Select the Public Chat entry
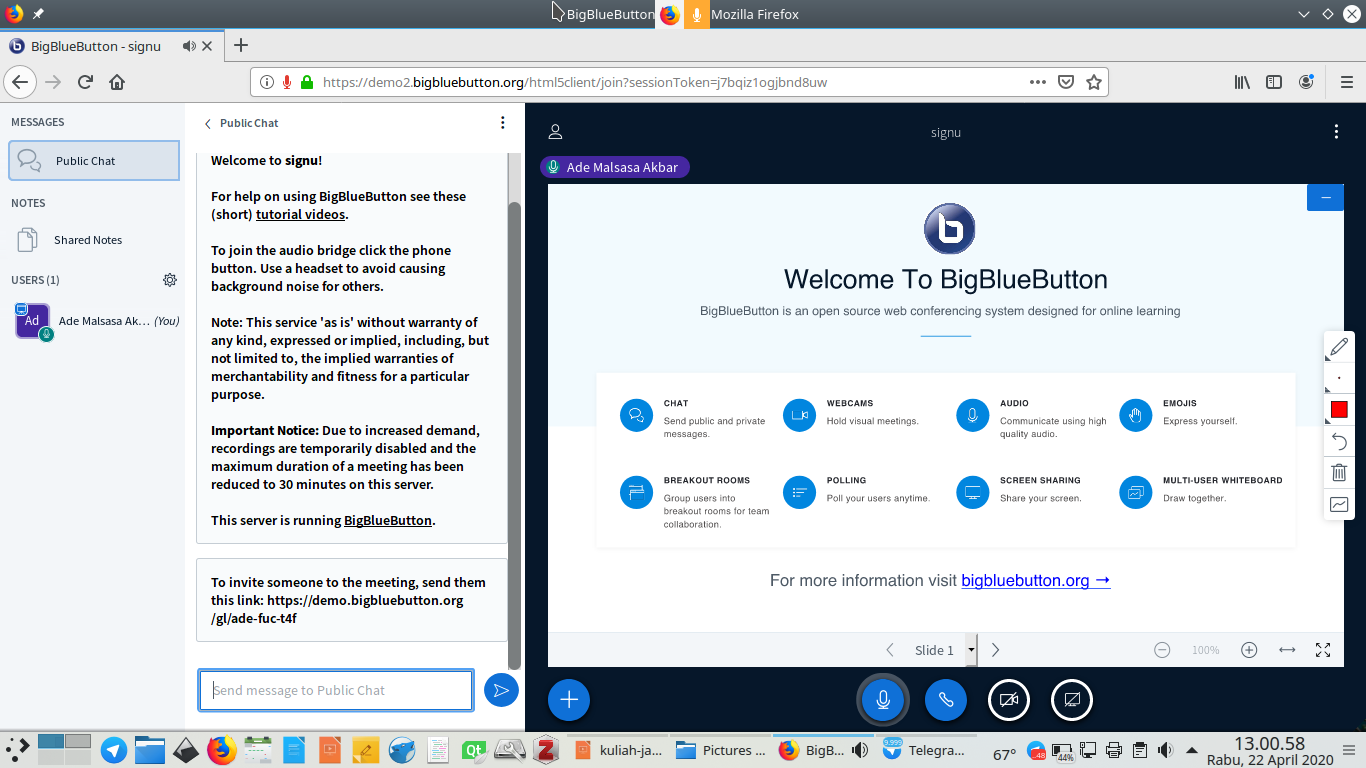The height and width of the screenshot is (768, 1366). point(93,160)
